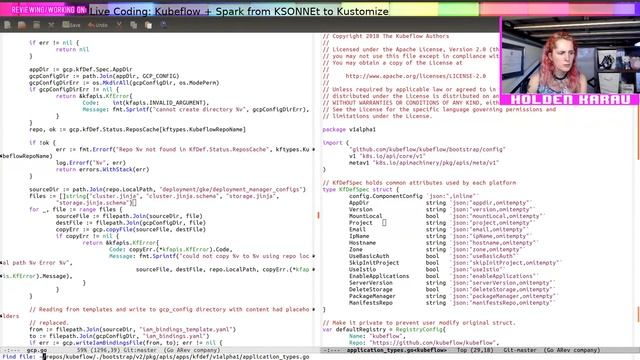Click the Undo toolbar button
The width and height of the screenshot is (640, 360).
pos(98,25)
